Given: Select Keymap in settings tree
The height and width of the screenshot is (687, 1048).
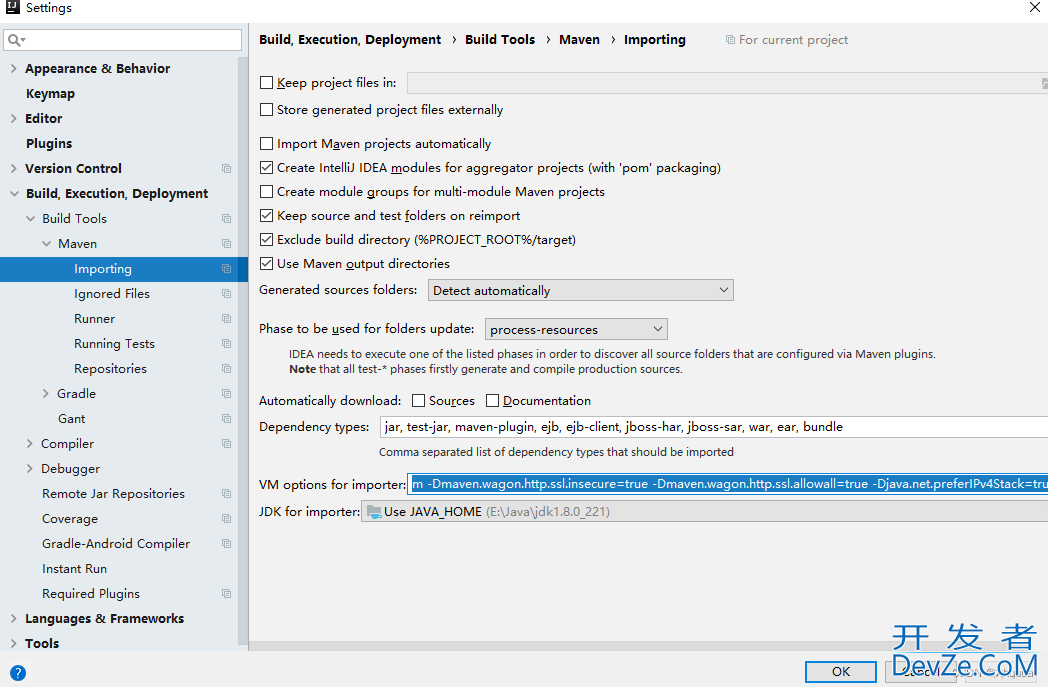Looking at the screenshot, I should point(50,94).
